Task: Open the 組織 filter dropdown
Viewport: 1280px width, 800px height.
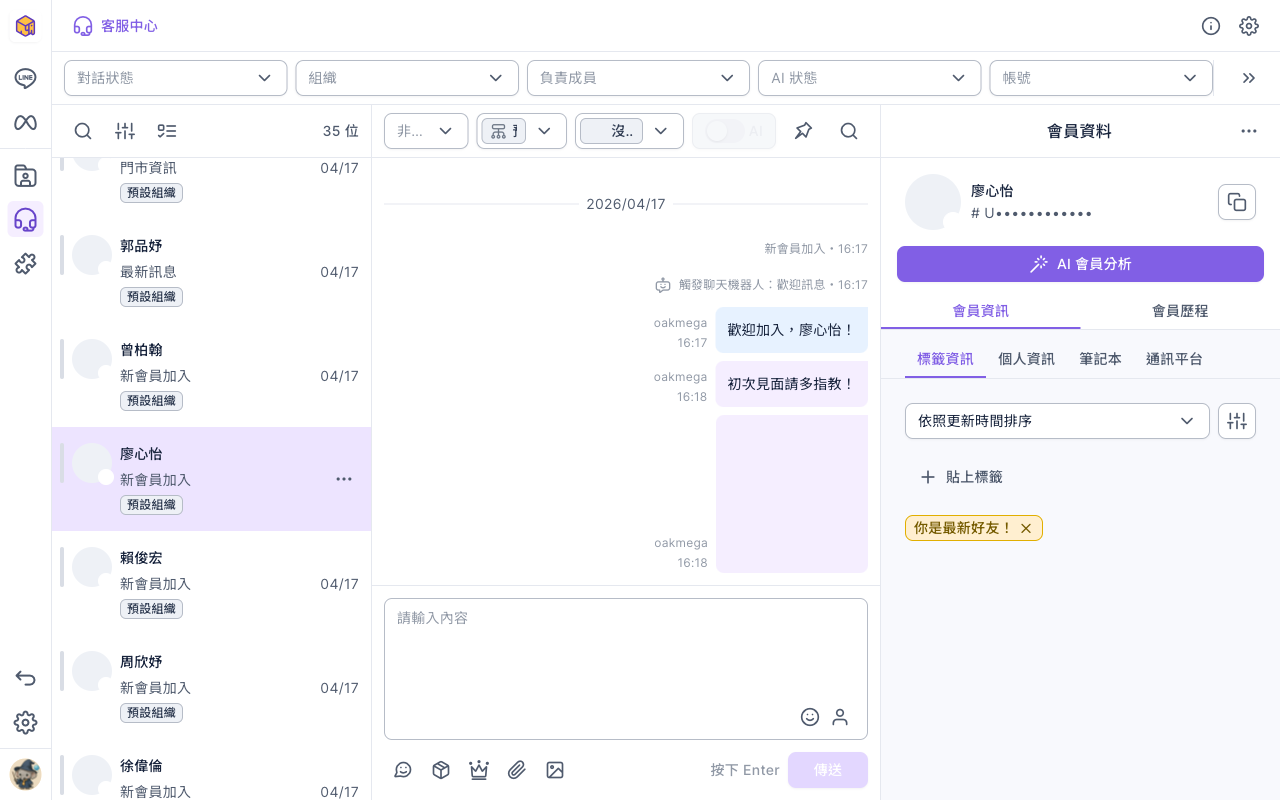Action: [x=407, y=78]
